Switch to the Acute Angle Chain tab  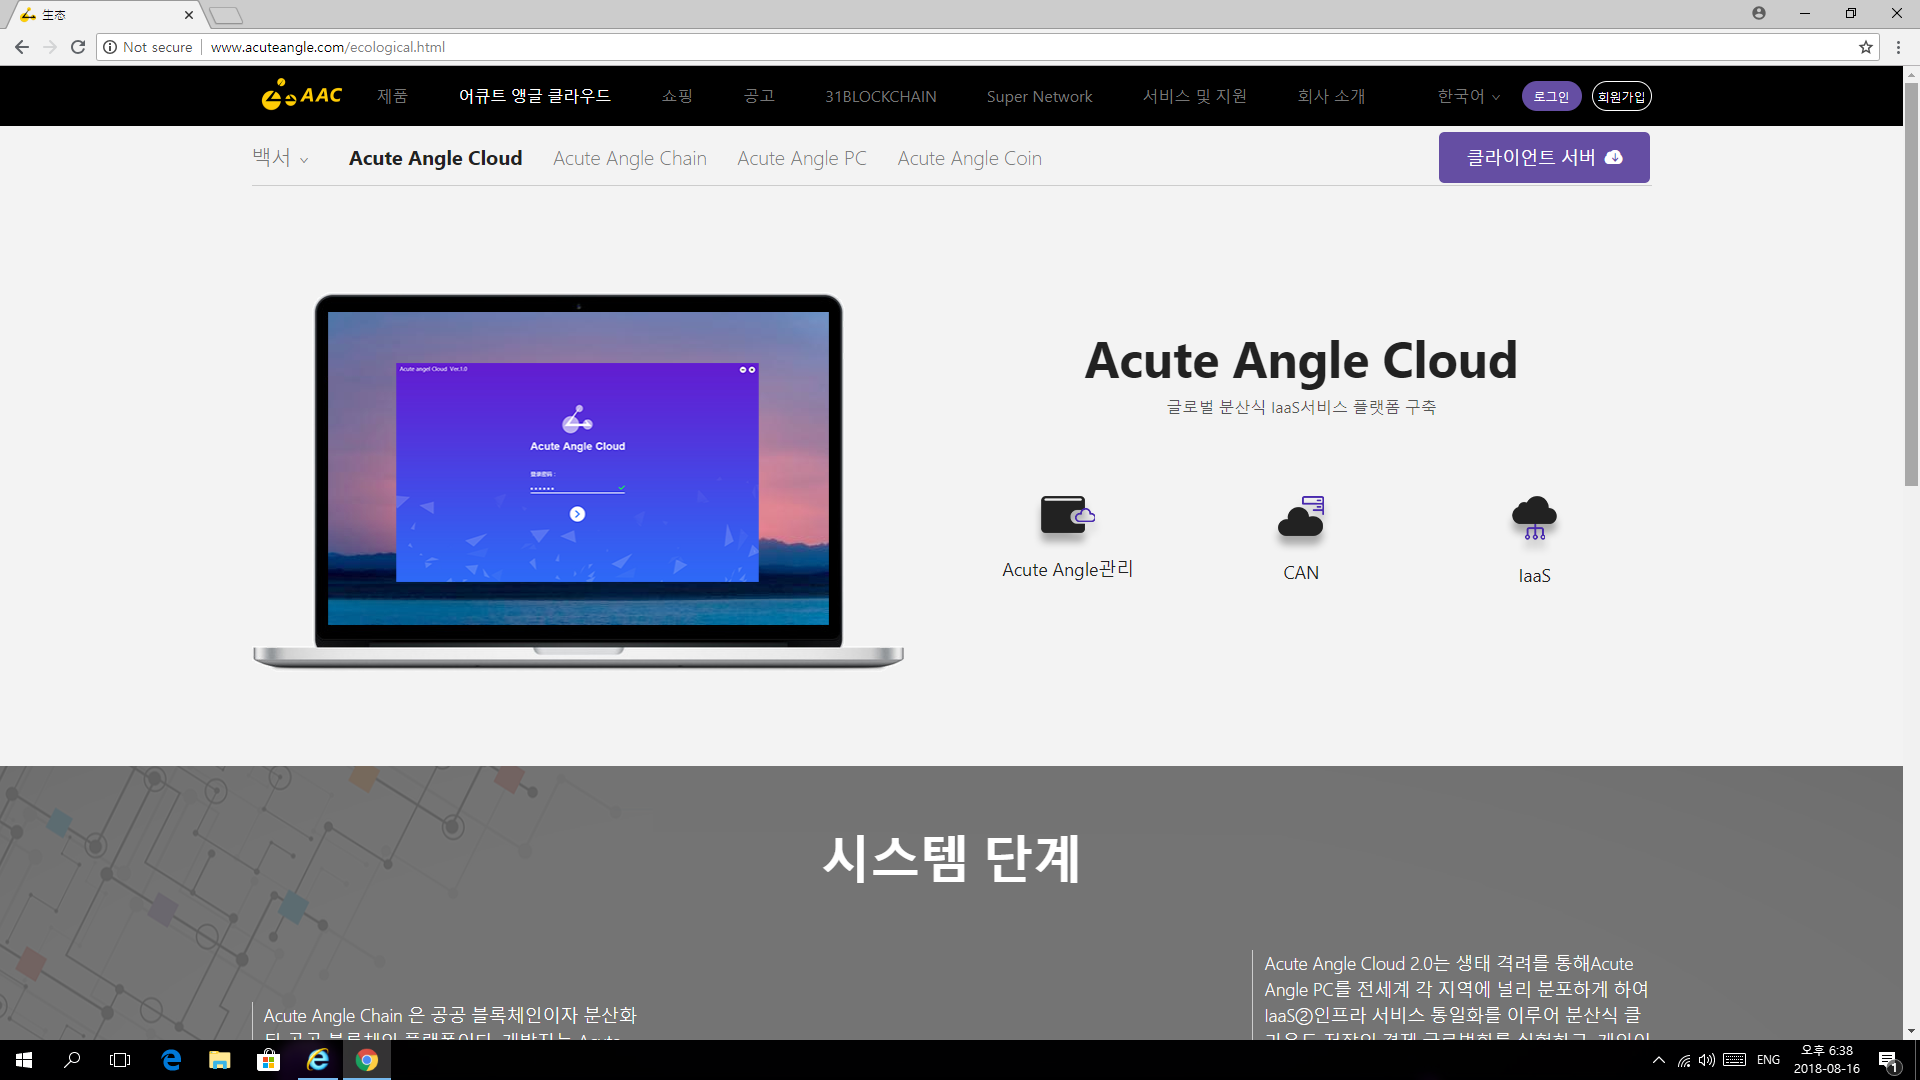(x=629, y=158)
